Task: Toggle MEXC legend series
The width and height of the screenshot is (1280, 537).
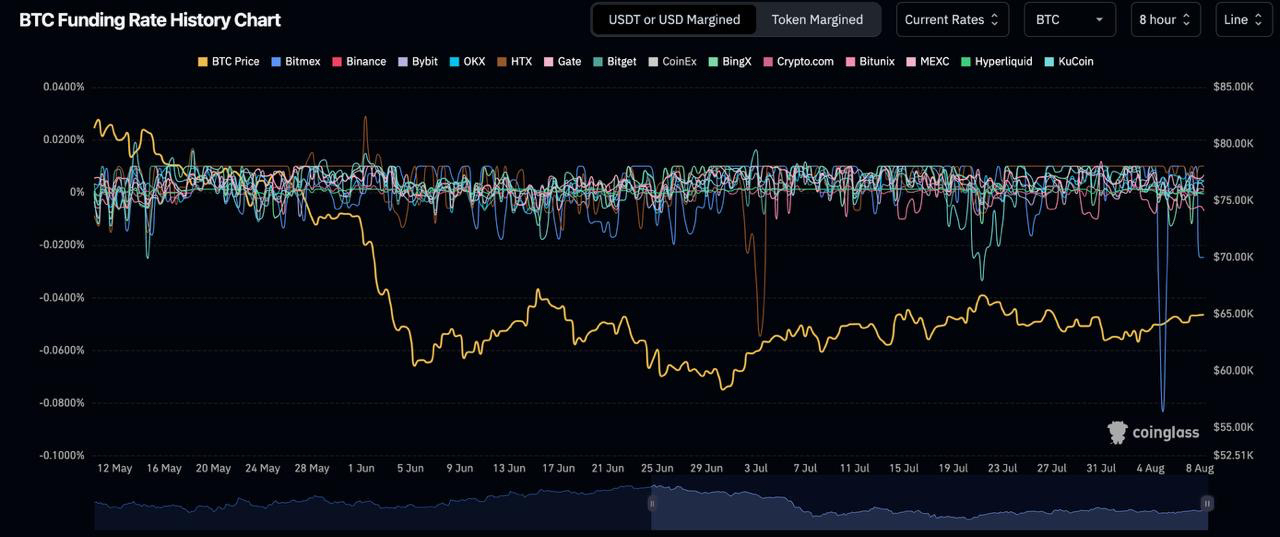Action: [x=927, y=62]
